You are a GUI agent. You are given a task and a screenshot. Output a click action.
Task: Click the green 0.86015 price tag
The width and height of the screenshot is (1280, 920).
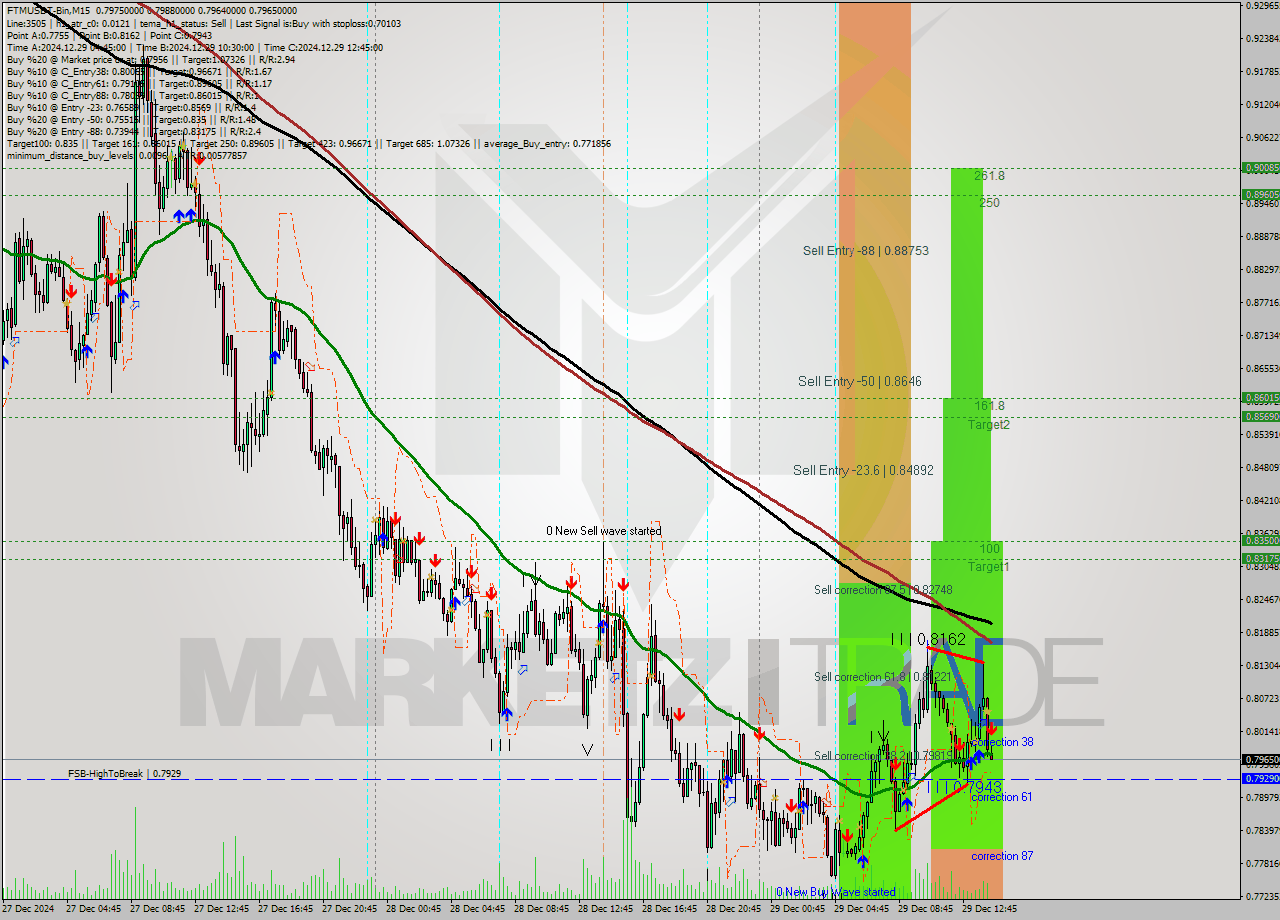1260,397
